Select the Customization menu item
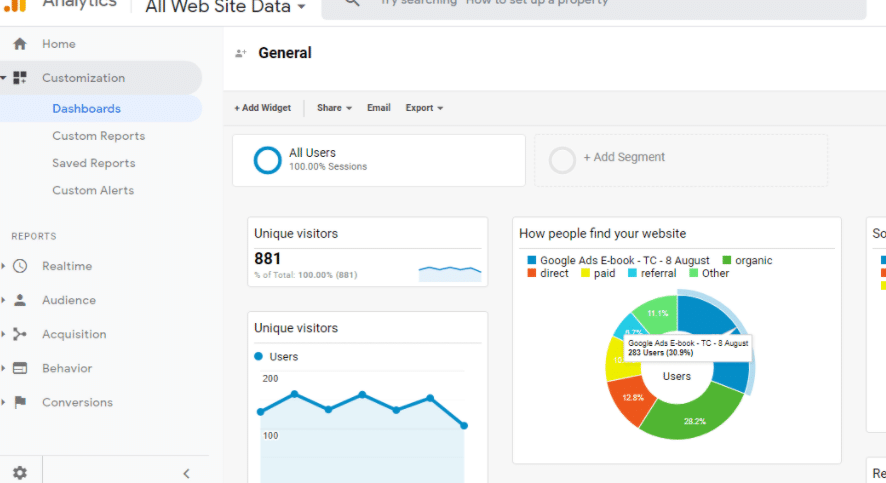Viewport: 886px width, 483px height. pos(84,78)
